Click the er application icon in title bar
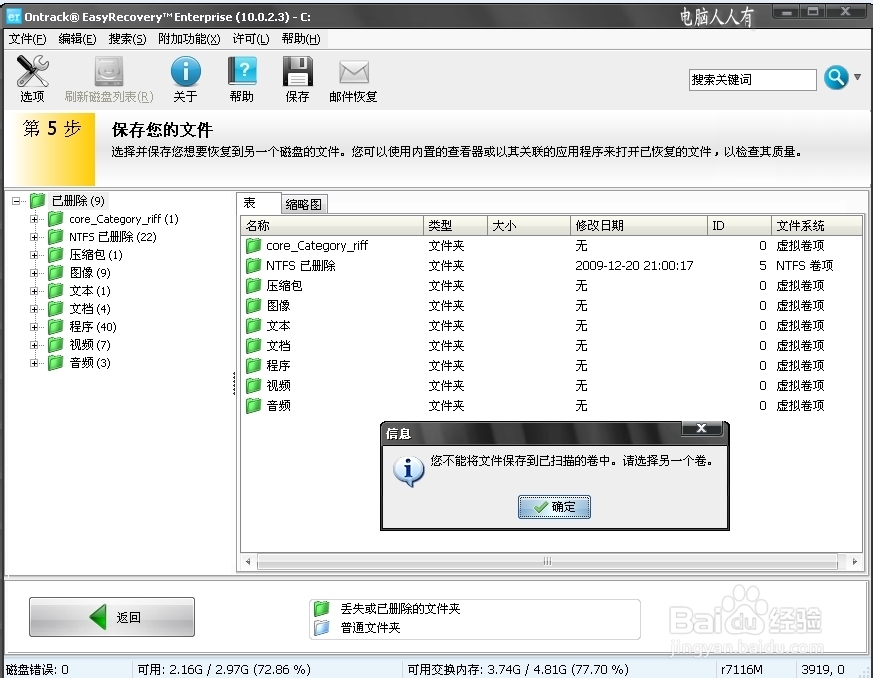 13,16
